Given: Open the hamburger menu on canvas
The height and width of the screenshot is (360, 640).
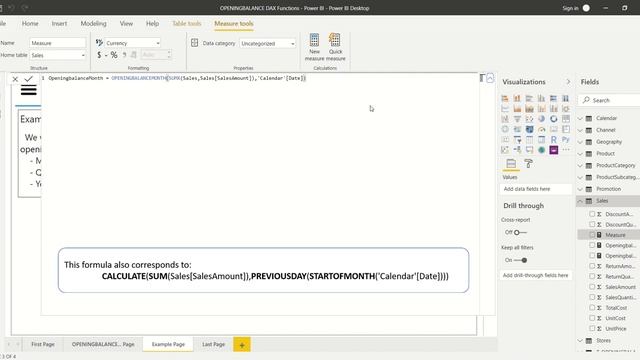Looking at the screenshot, I should pyautogui.click(x=29, y=90).
